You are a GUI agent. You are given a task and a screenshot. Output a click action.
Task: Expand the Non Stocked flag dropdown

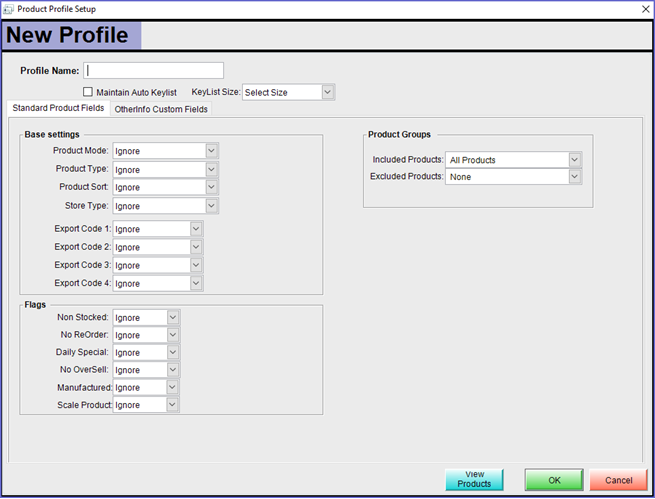pyautogui.click(x=173, y=317)
